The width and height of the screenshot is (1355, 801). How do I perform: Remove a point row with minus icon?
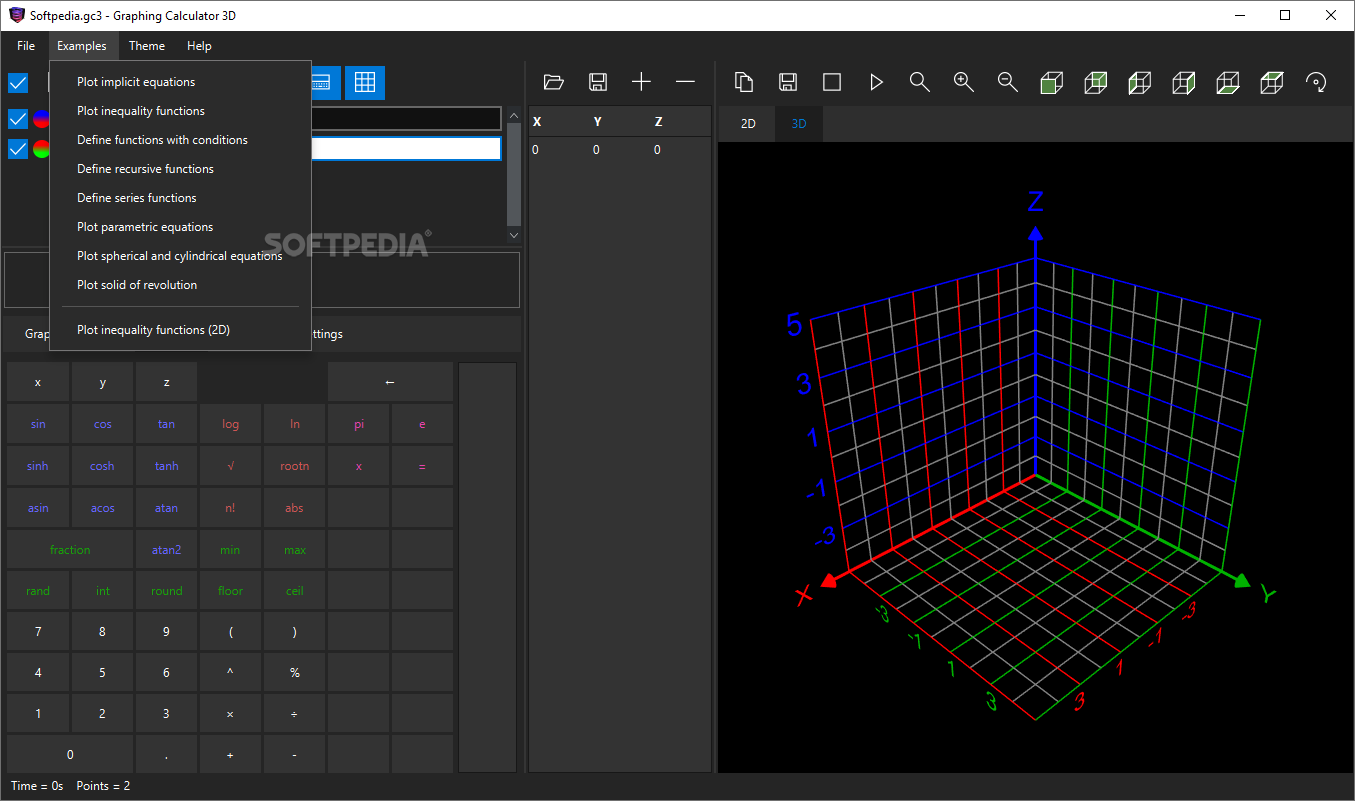click(x=685, y=82)
